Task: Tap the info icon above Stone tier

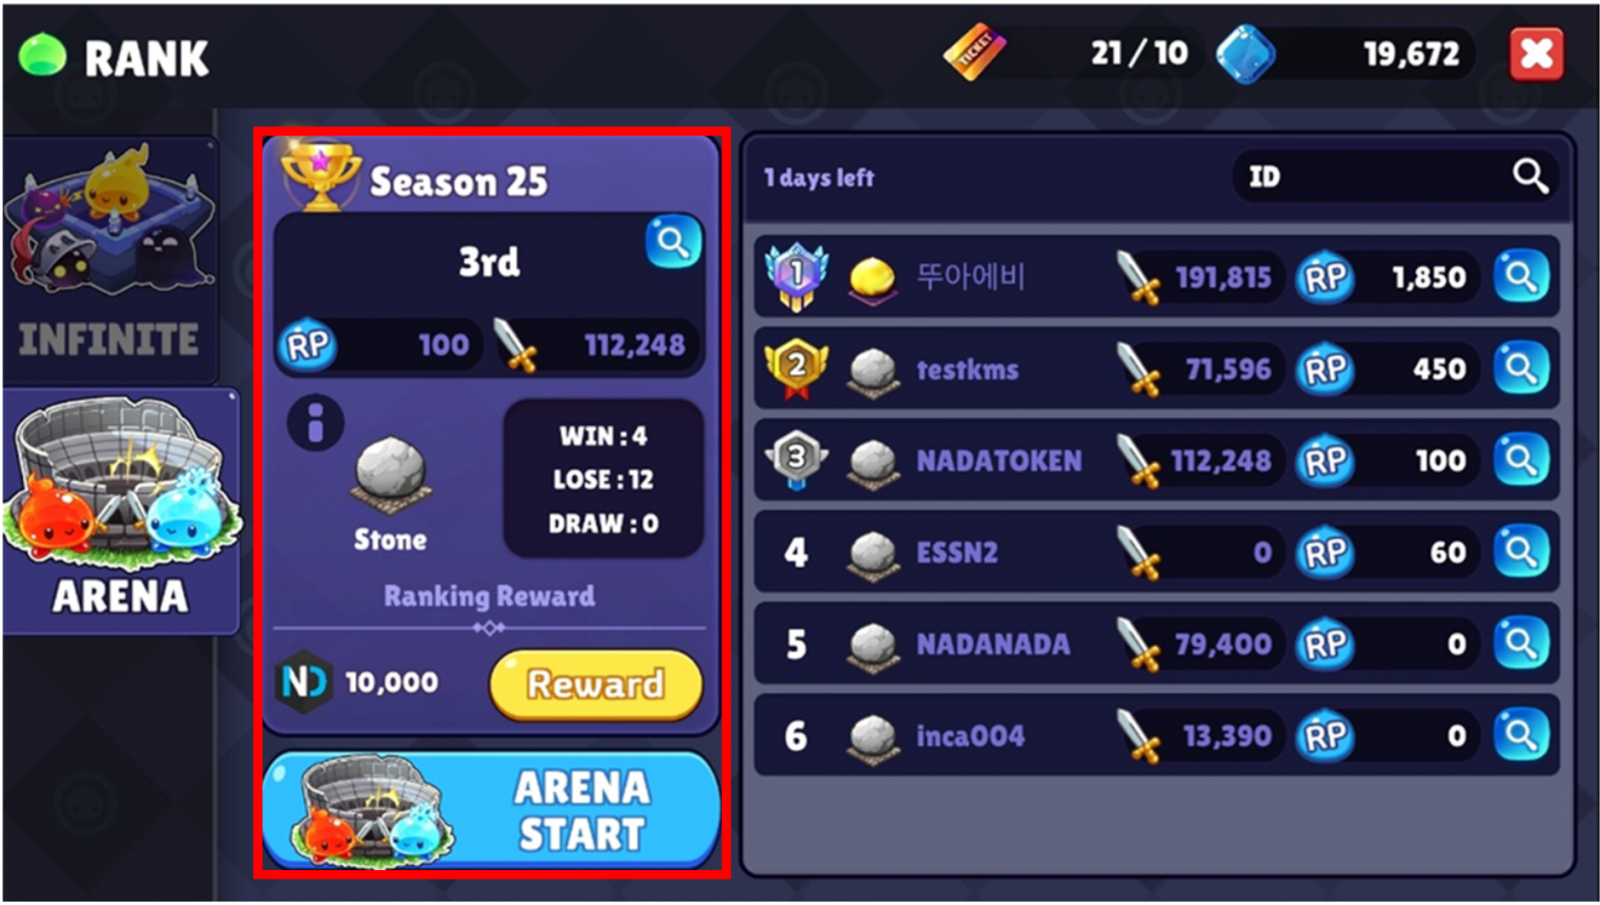Action: (x=316, y=423)
